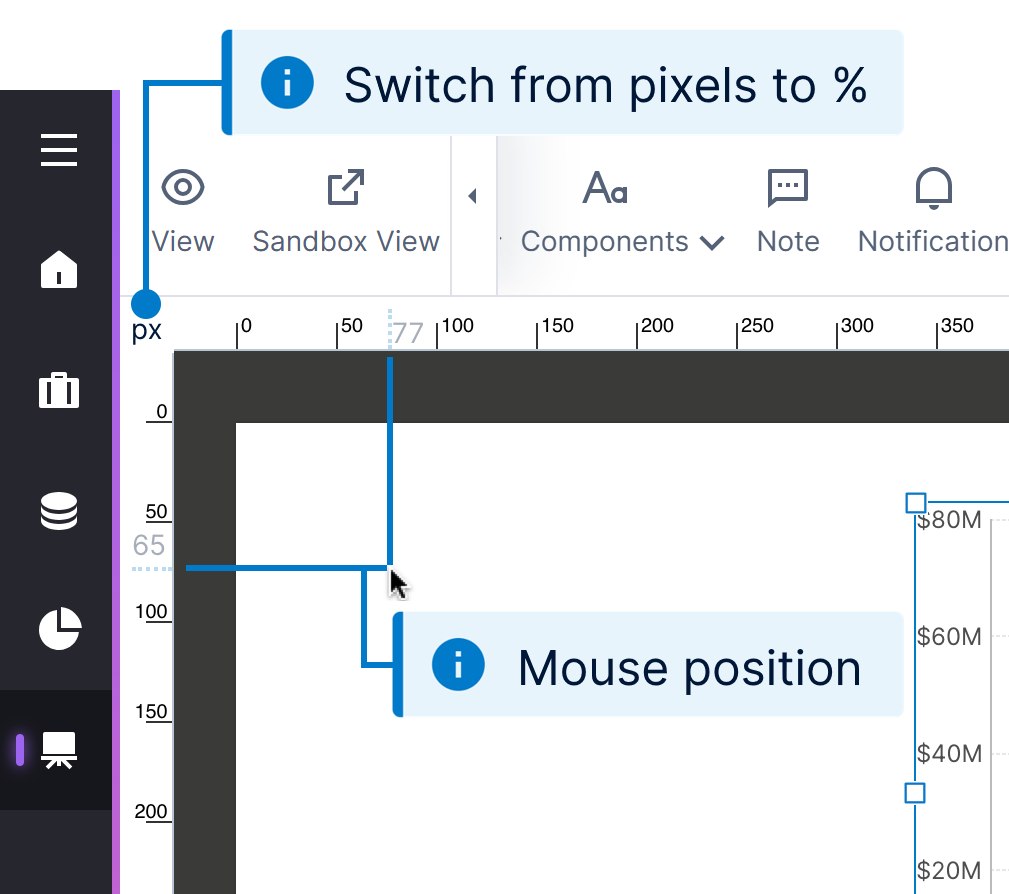The width and height of the screenshot is (1009, 894).
Task: Open the briefcase projects icon
Action: 59,389
